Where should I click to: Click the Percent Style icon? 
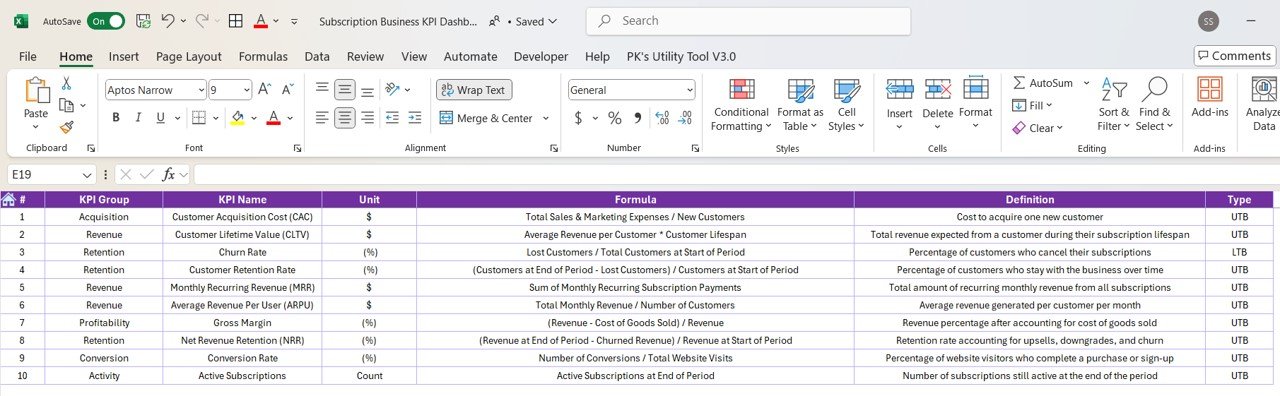coord(614,118)
